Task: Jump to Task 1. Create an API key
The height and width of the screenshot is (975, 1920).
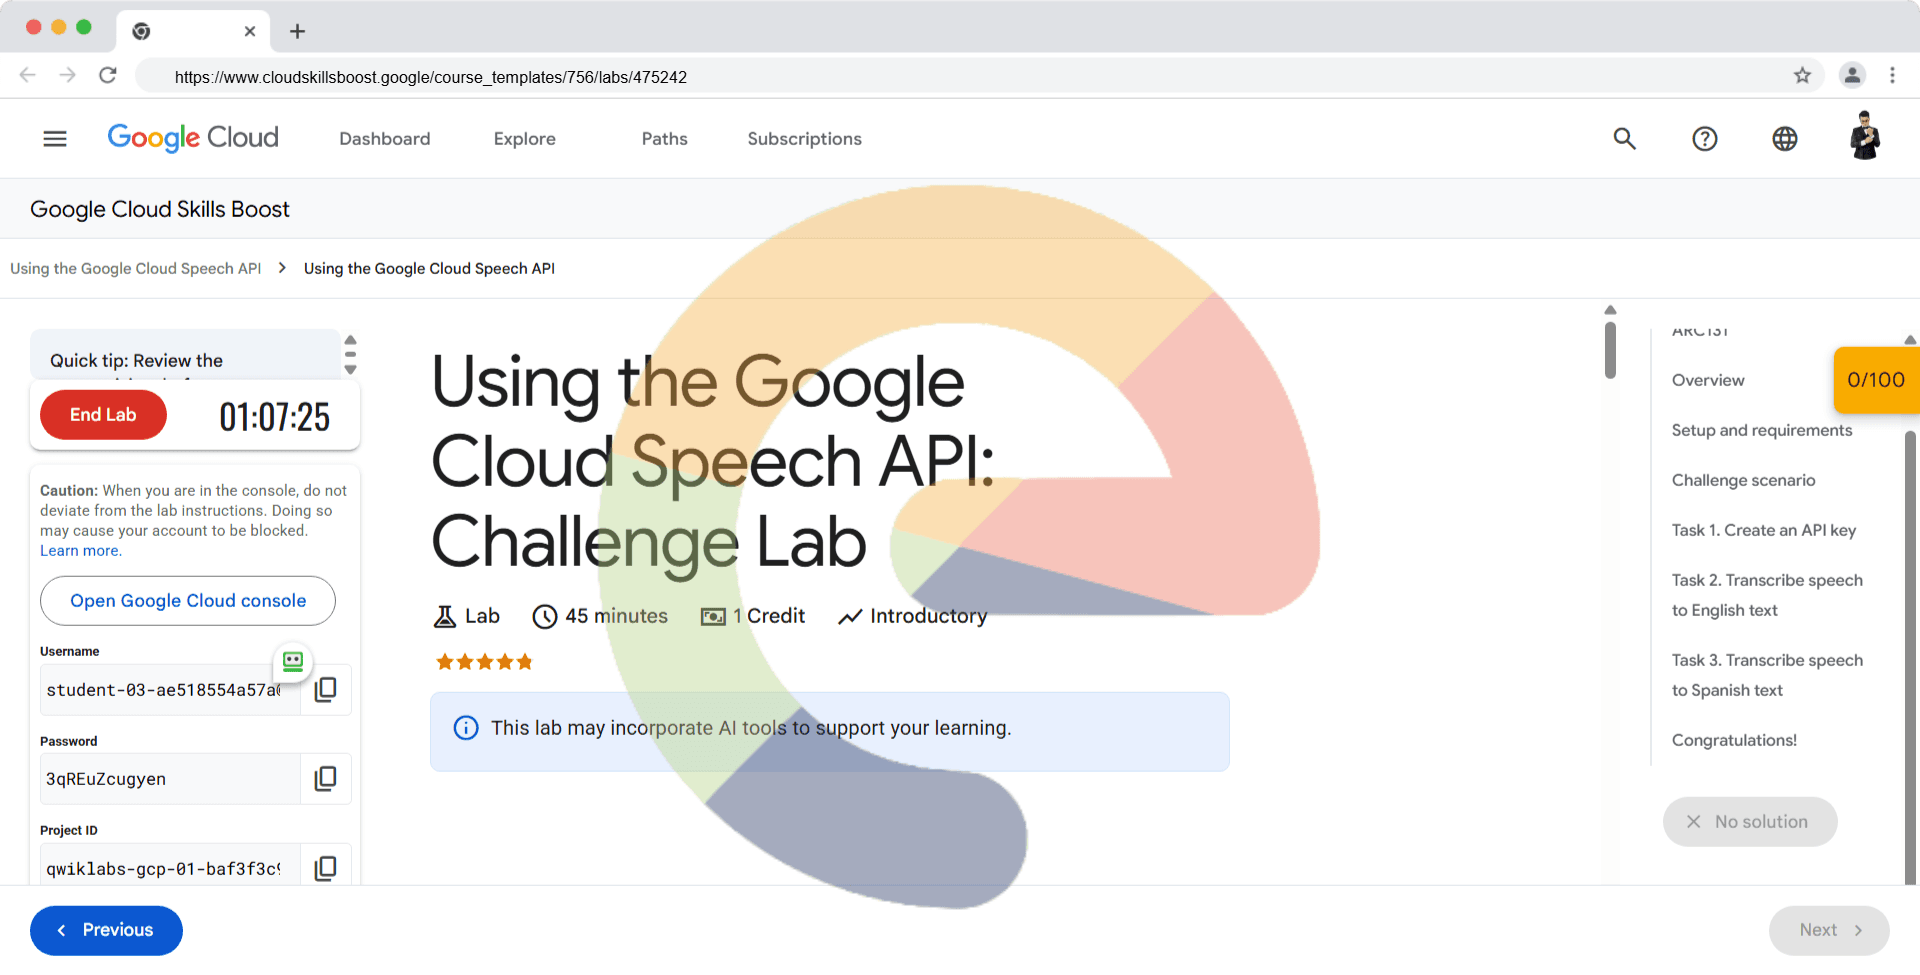Action: click(1763, 530)
